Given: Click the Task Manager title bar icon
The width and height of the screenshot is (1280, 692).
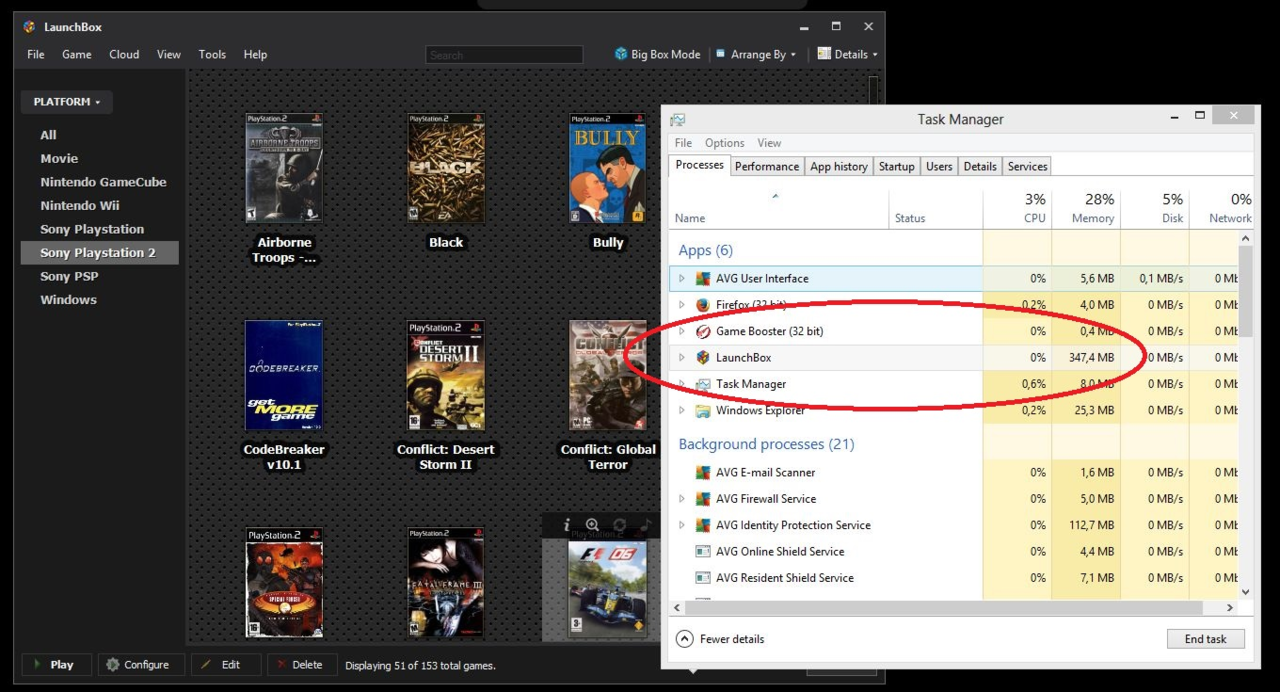Looking at the screenshot, I should [678, 119].
